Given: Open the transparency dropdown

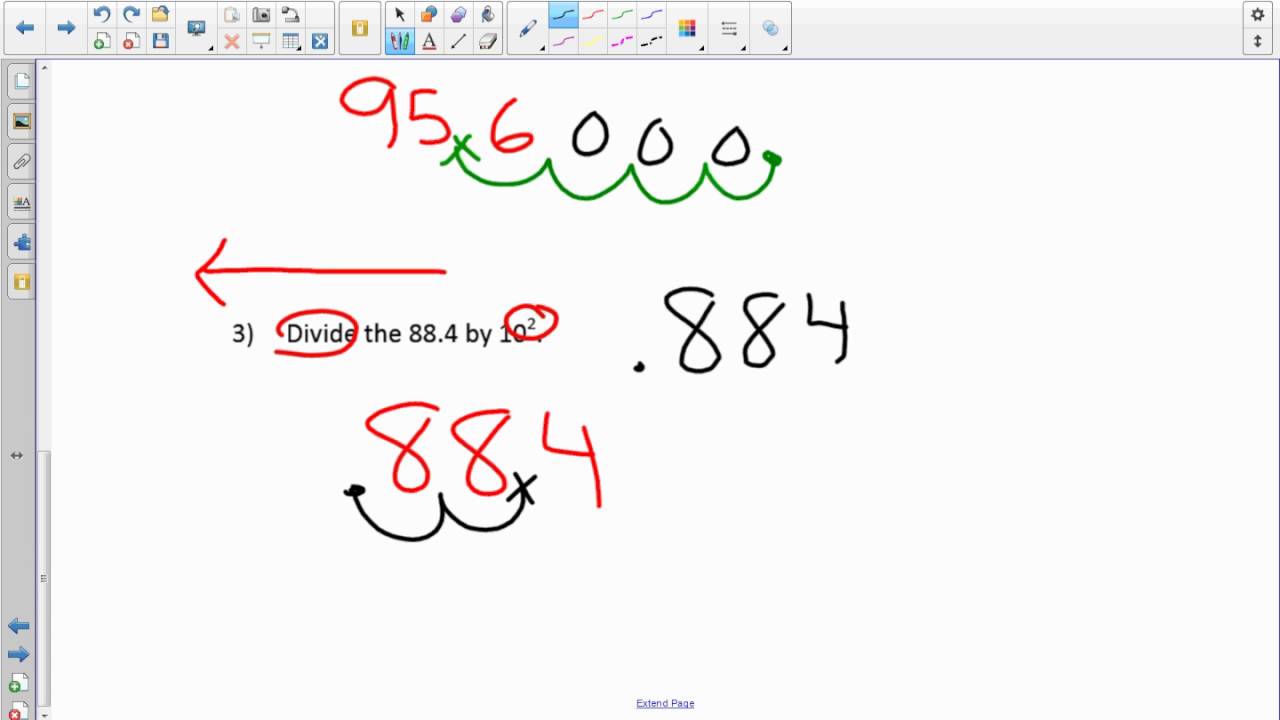Looking at the screenshot, I should point(772,28).
